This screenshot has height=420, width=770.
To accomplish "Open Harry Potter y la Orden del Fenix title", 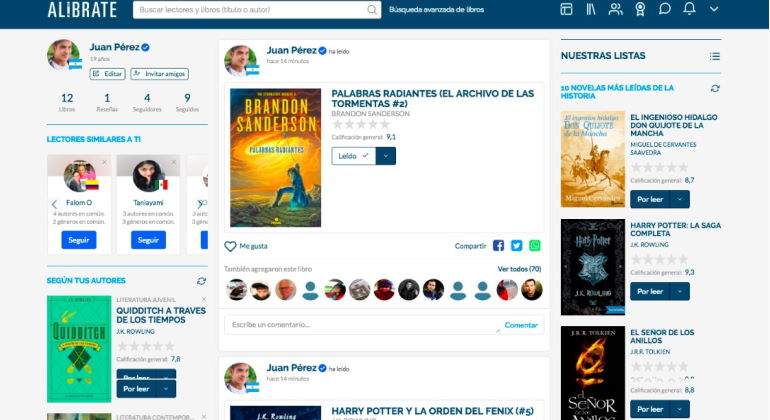I will click(432, 411).
